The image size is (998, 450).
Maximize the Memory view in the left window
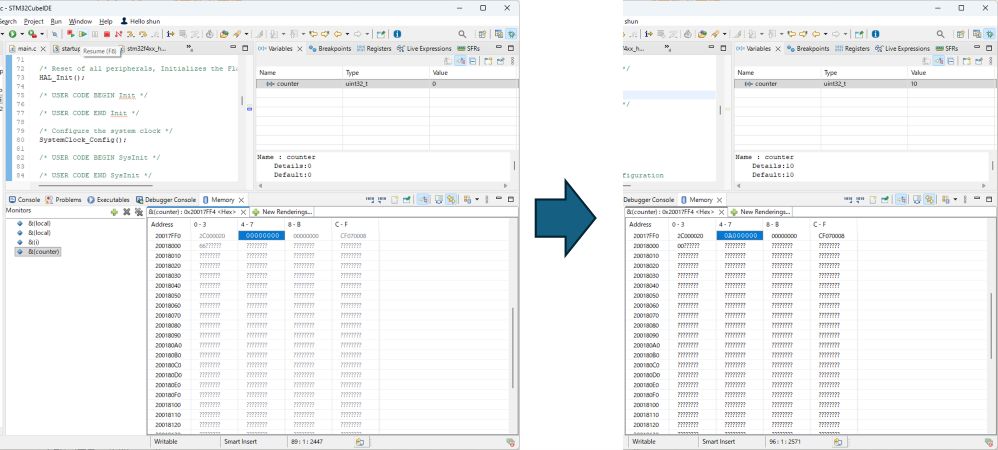tap(510, 200)
